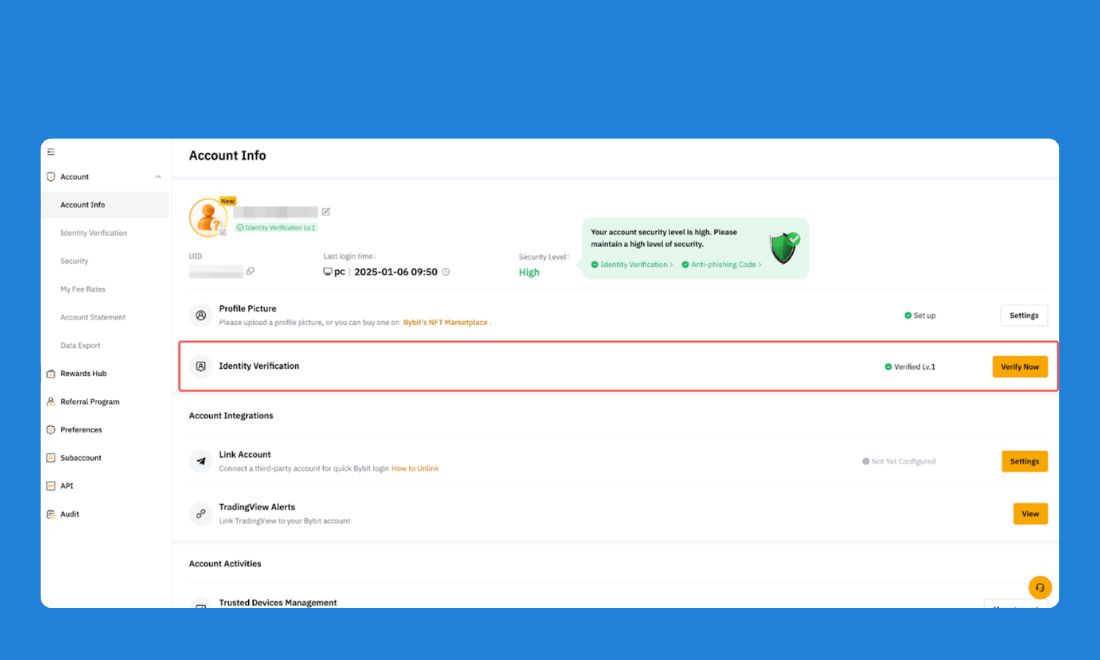Open the customer support headset button

(1040, 587)
